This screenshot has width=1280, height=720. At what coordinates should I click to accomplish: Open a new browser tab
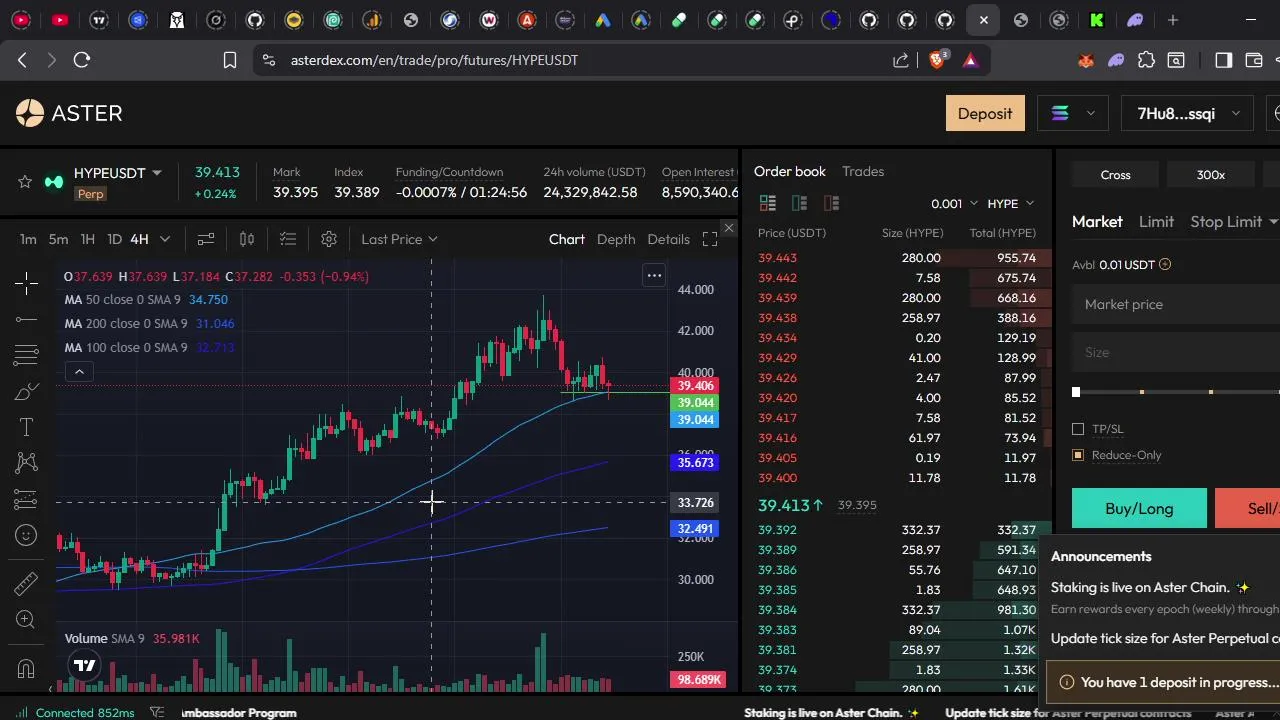pos(1173,19)
